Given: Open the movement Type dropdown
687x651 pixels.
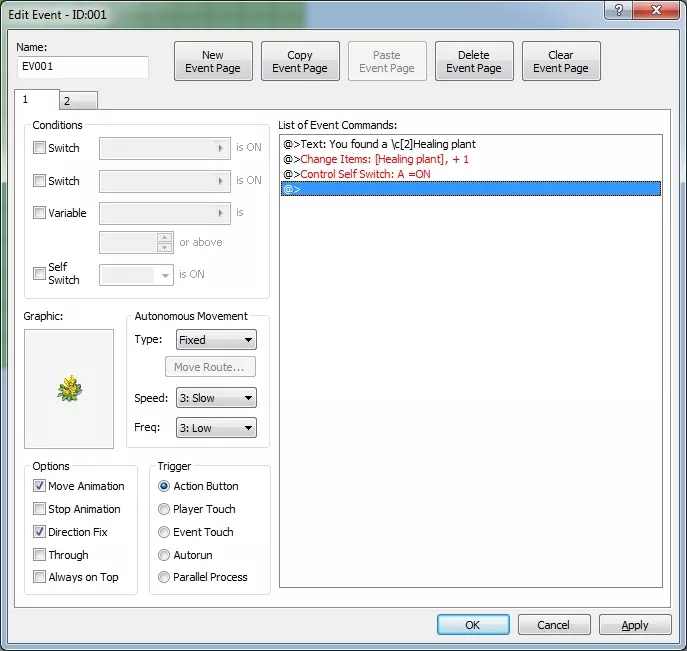Looking at the screenshot, I should tap(216, 340).
